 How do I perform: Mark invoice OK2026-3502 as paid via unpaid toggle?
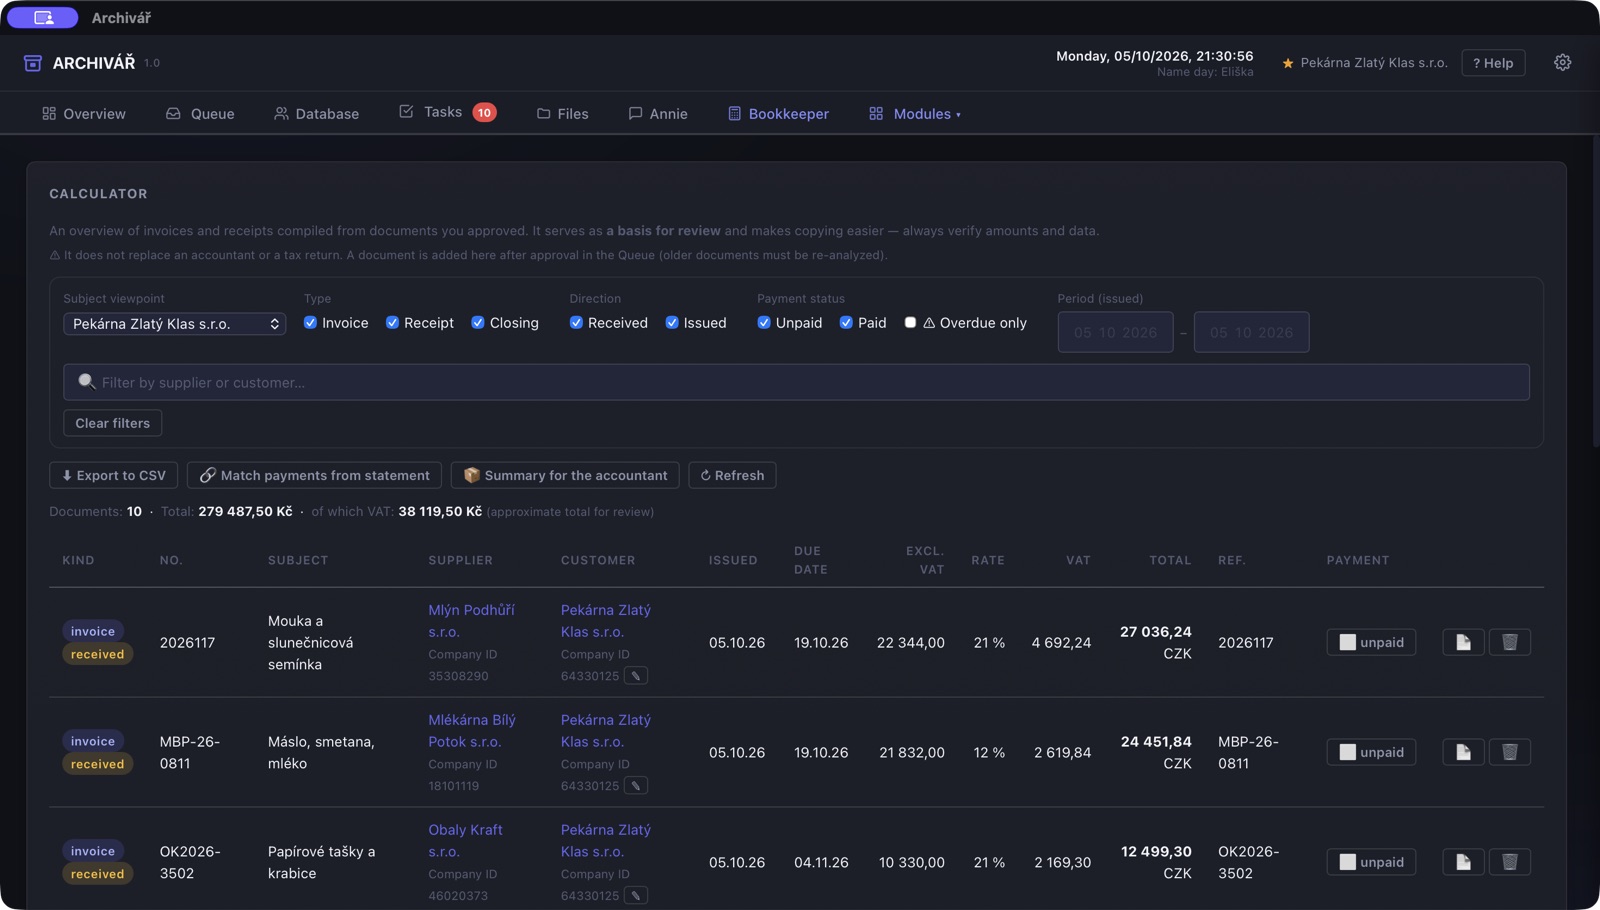click(x=1371, y=862)
